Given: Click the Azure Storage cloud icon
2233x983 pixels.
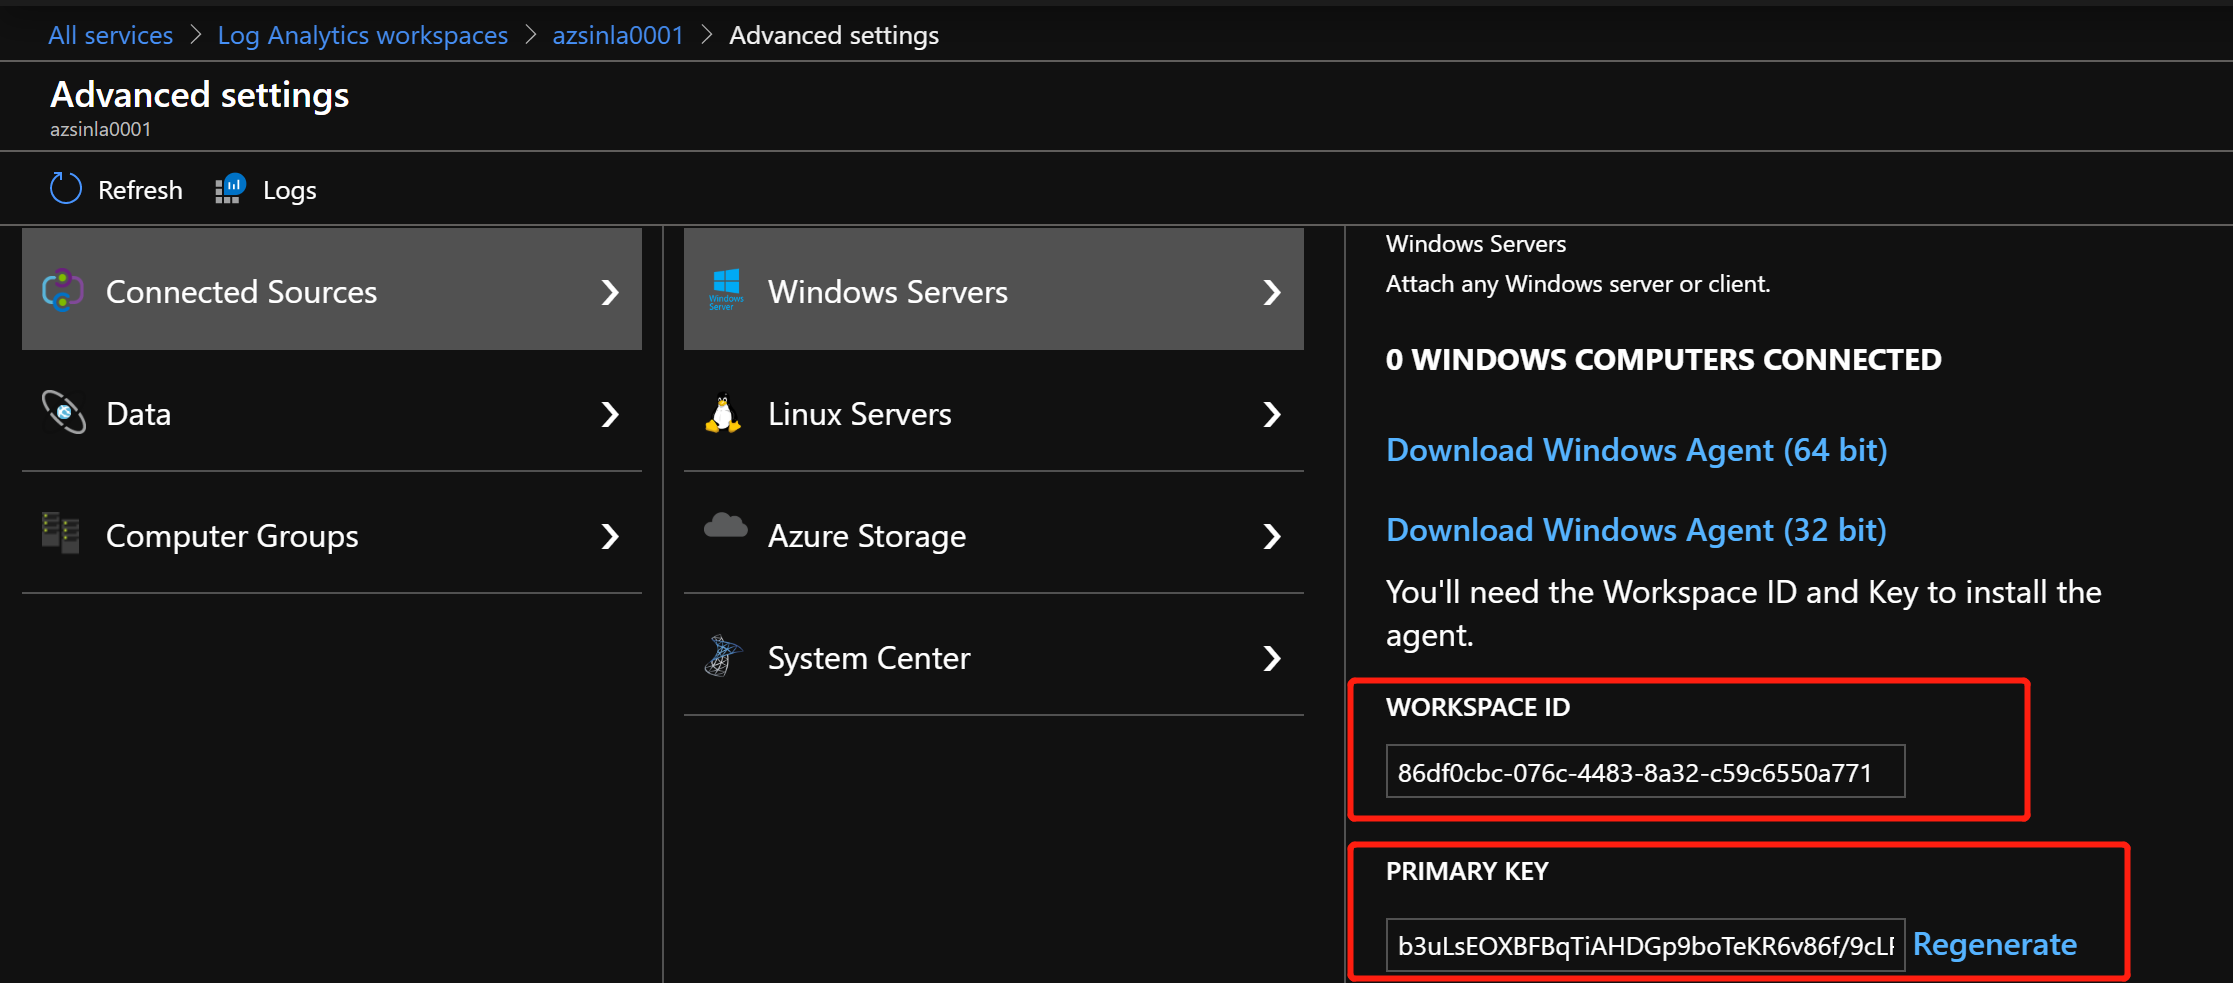Looking at the screenshot, I should point(726,525).
